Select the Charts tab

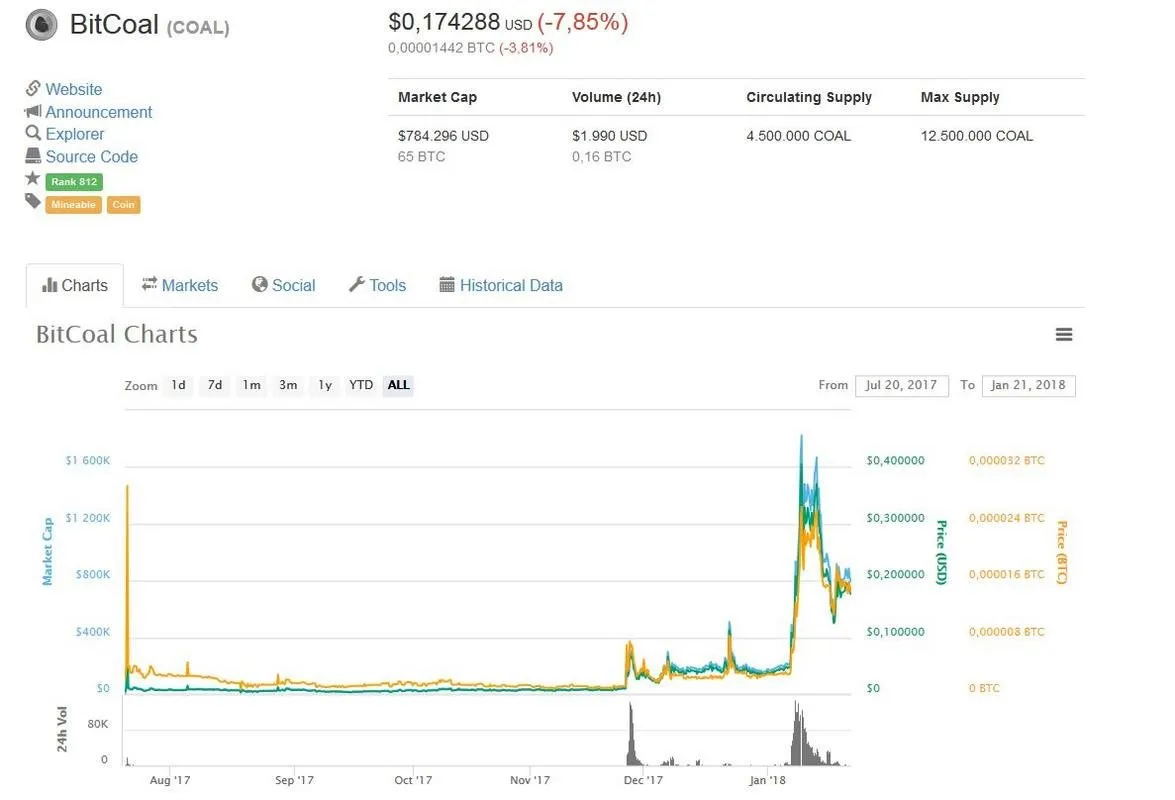point(75,285)
